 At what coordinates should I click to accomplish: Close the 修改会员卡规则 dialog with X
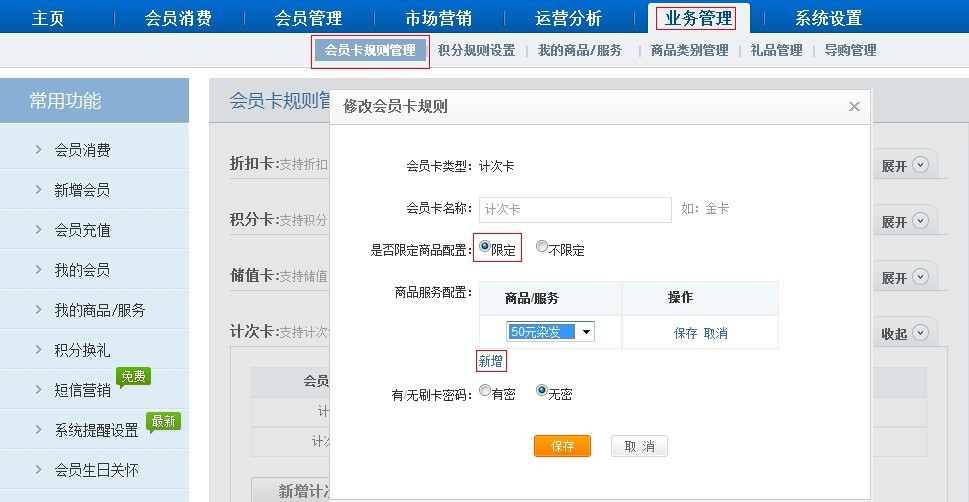coord(853,106)
